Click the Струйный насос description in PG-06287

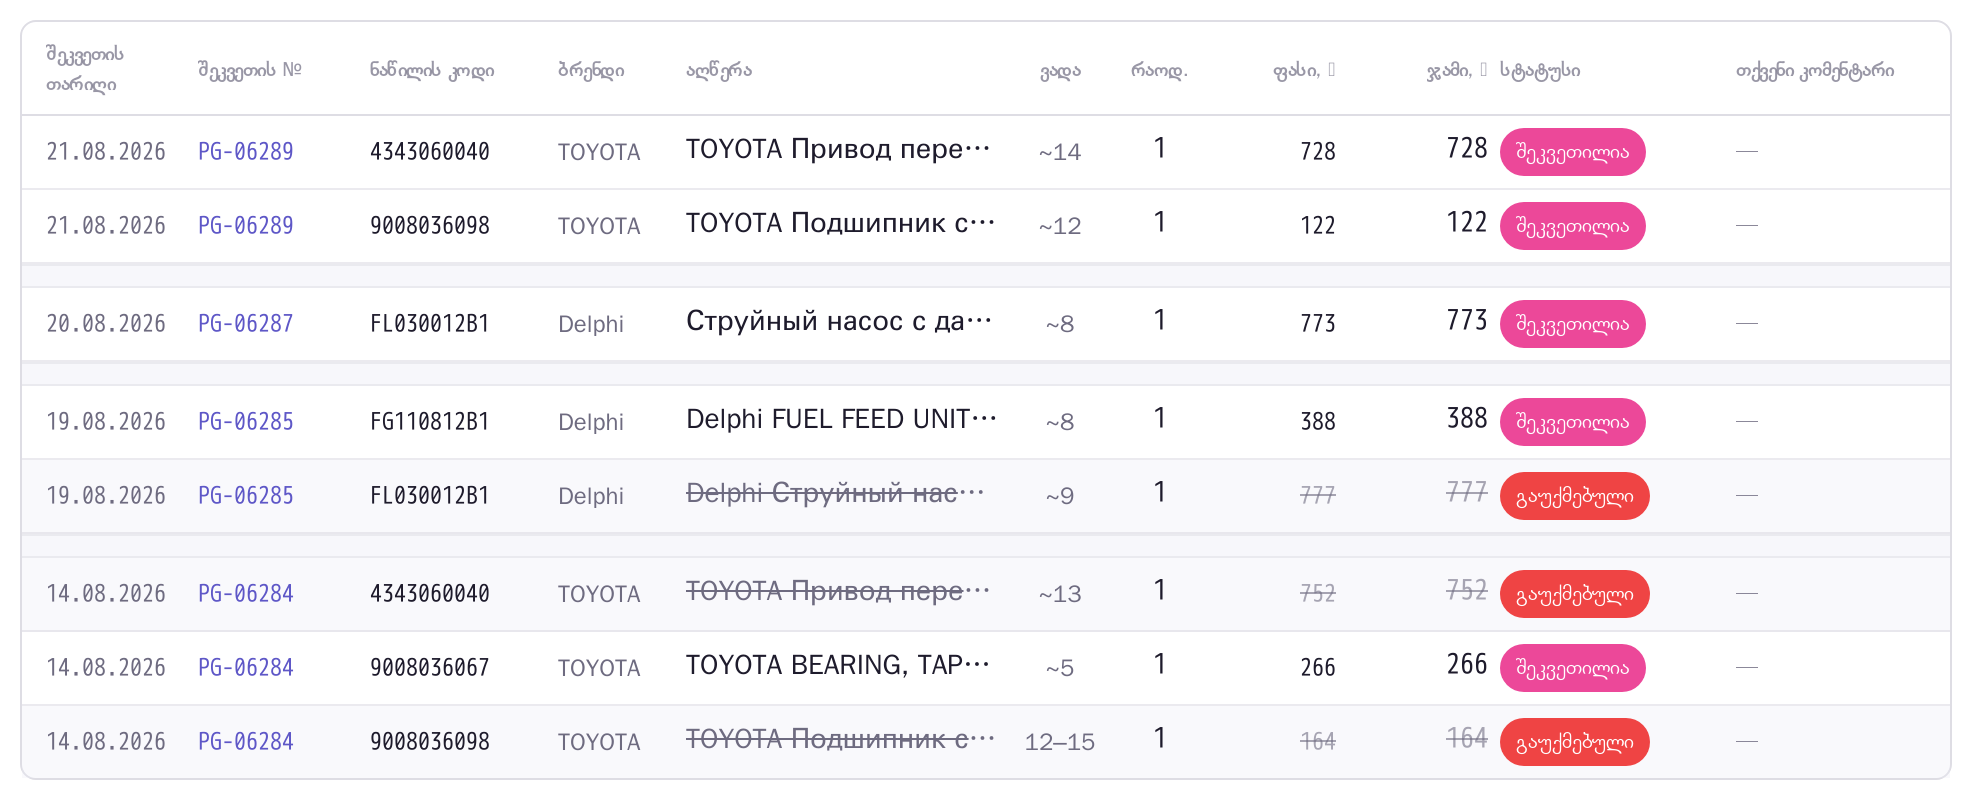pos(839,321)
